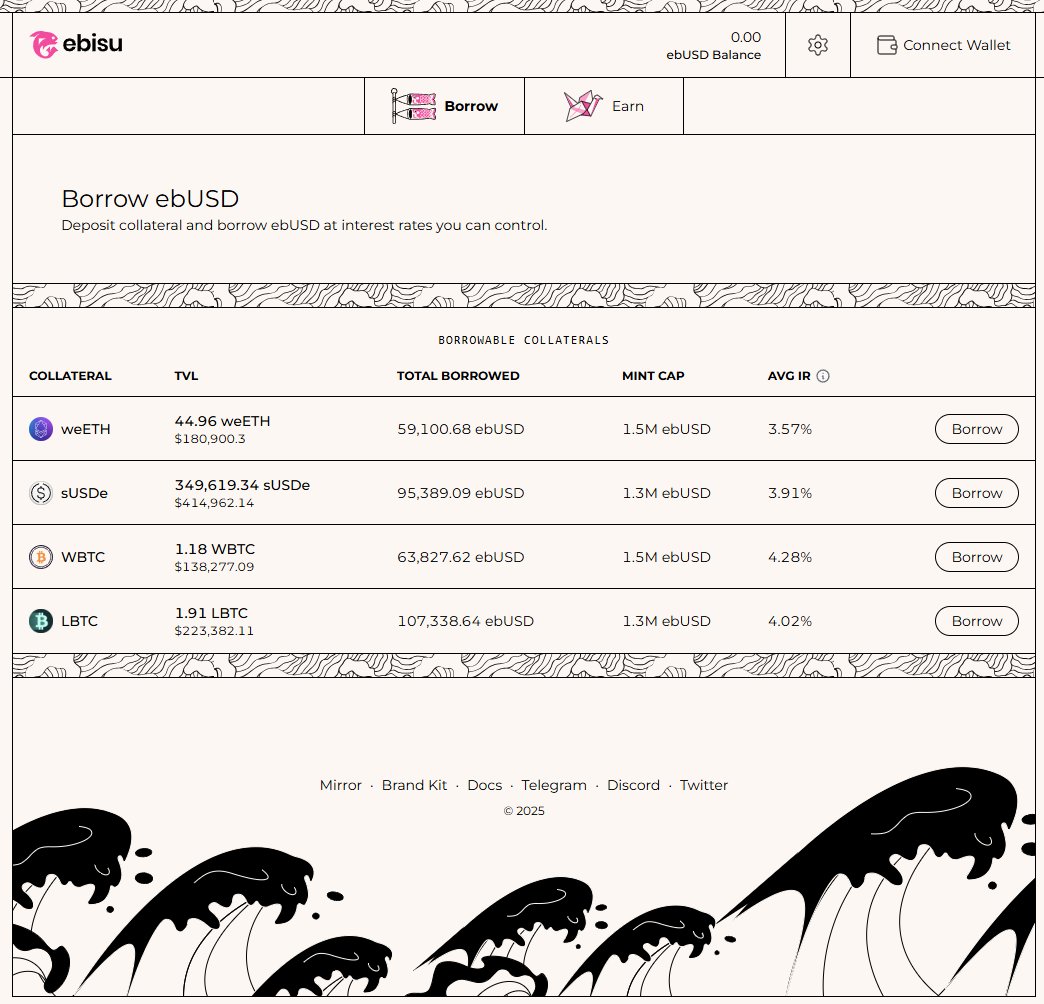The image size is (1044, 1004).
Task: Switch to the Earn tab
Action: (604, 106)
